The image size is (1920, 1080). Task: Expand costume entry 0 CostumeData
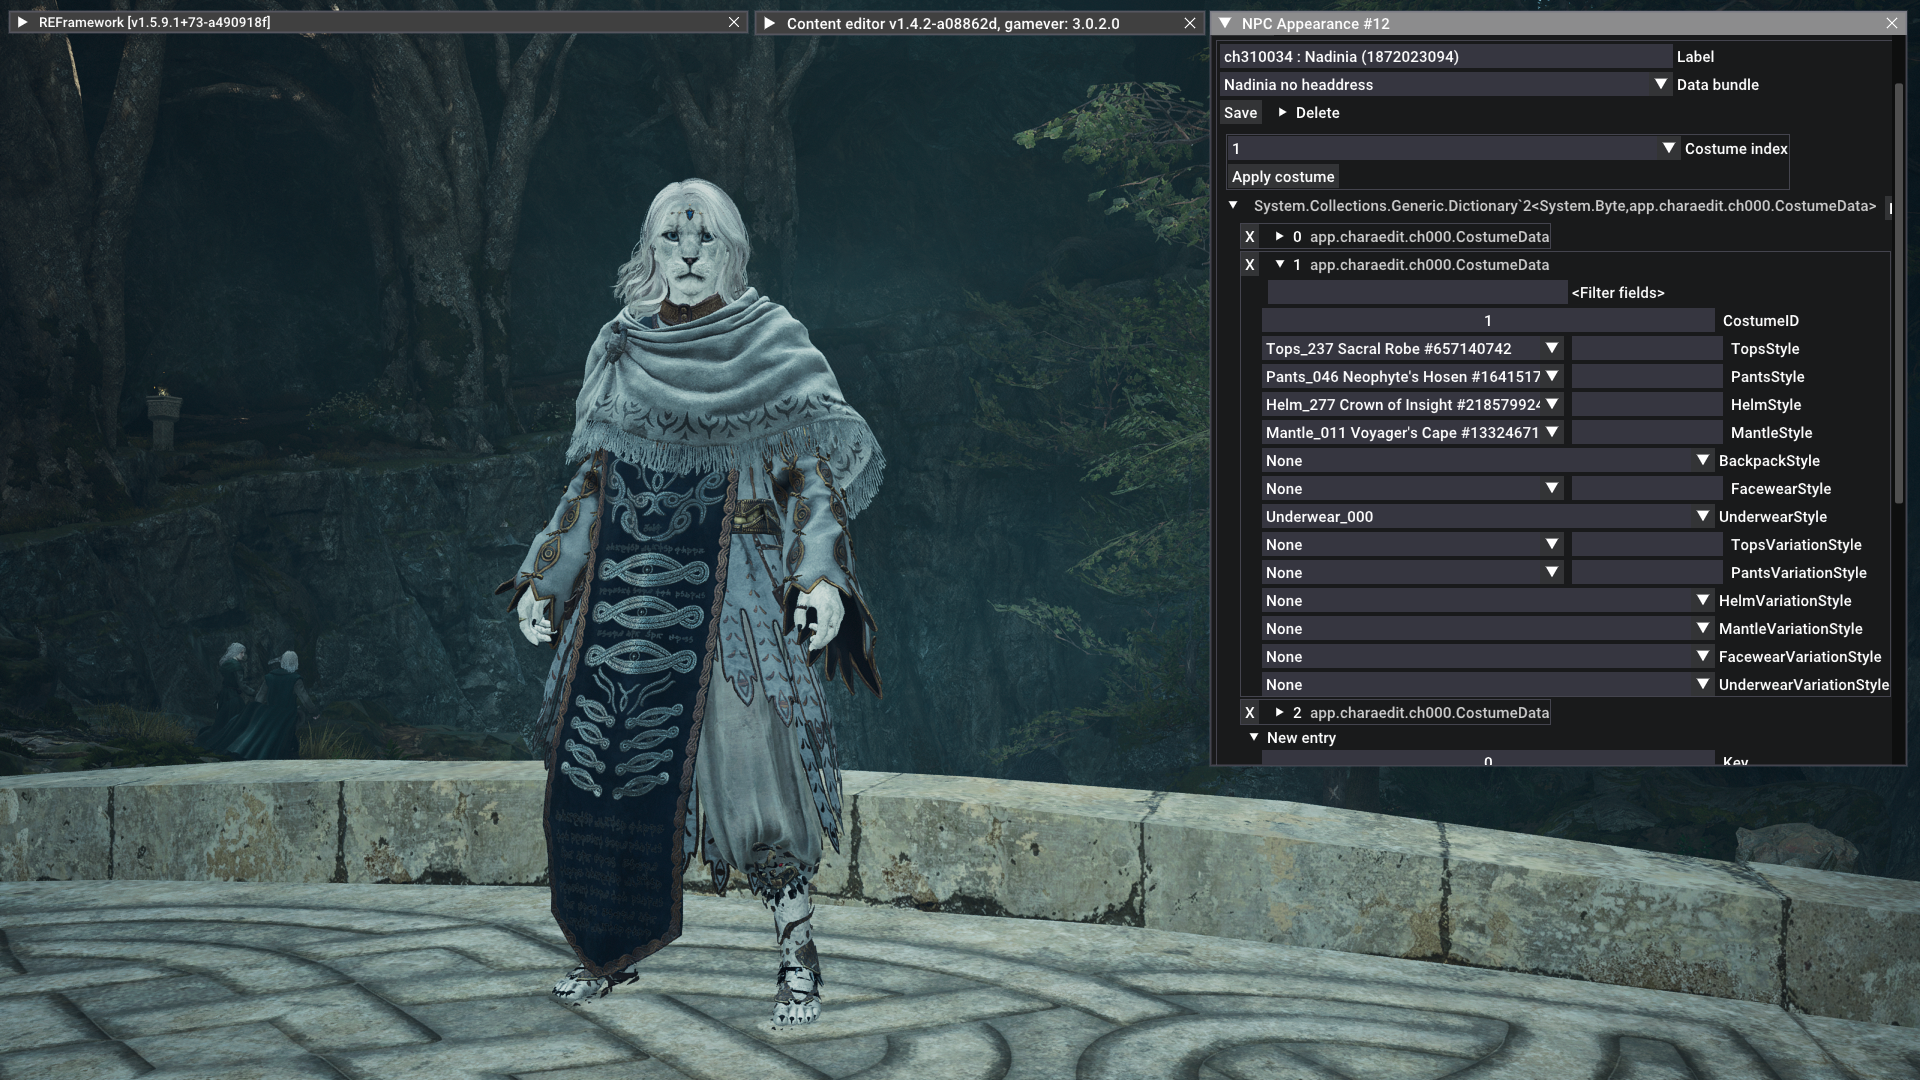[1279, 237]
